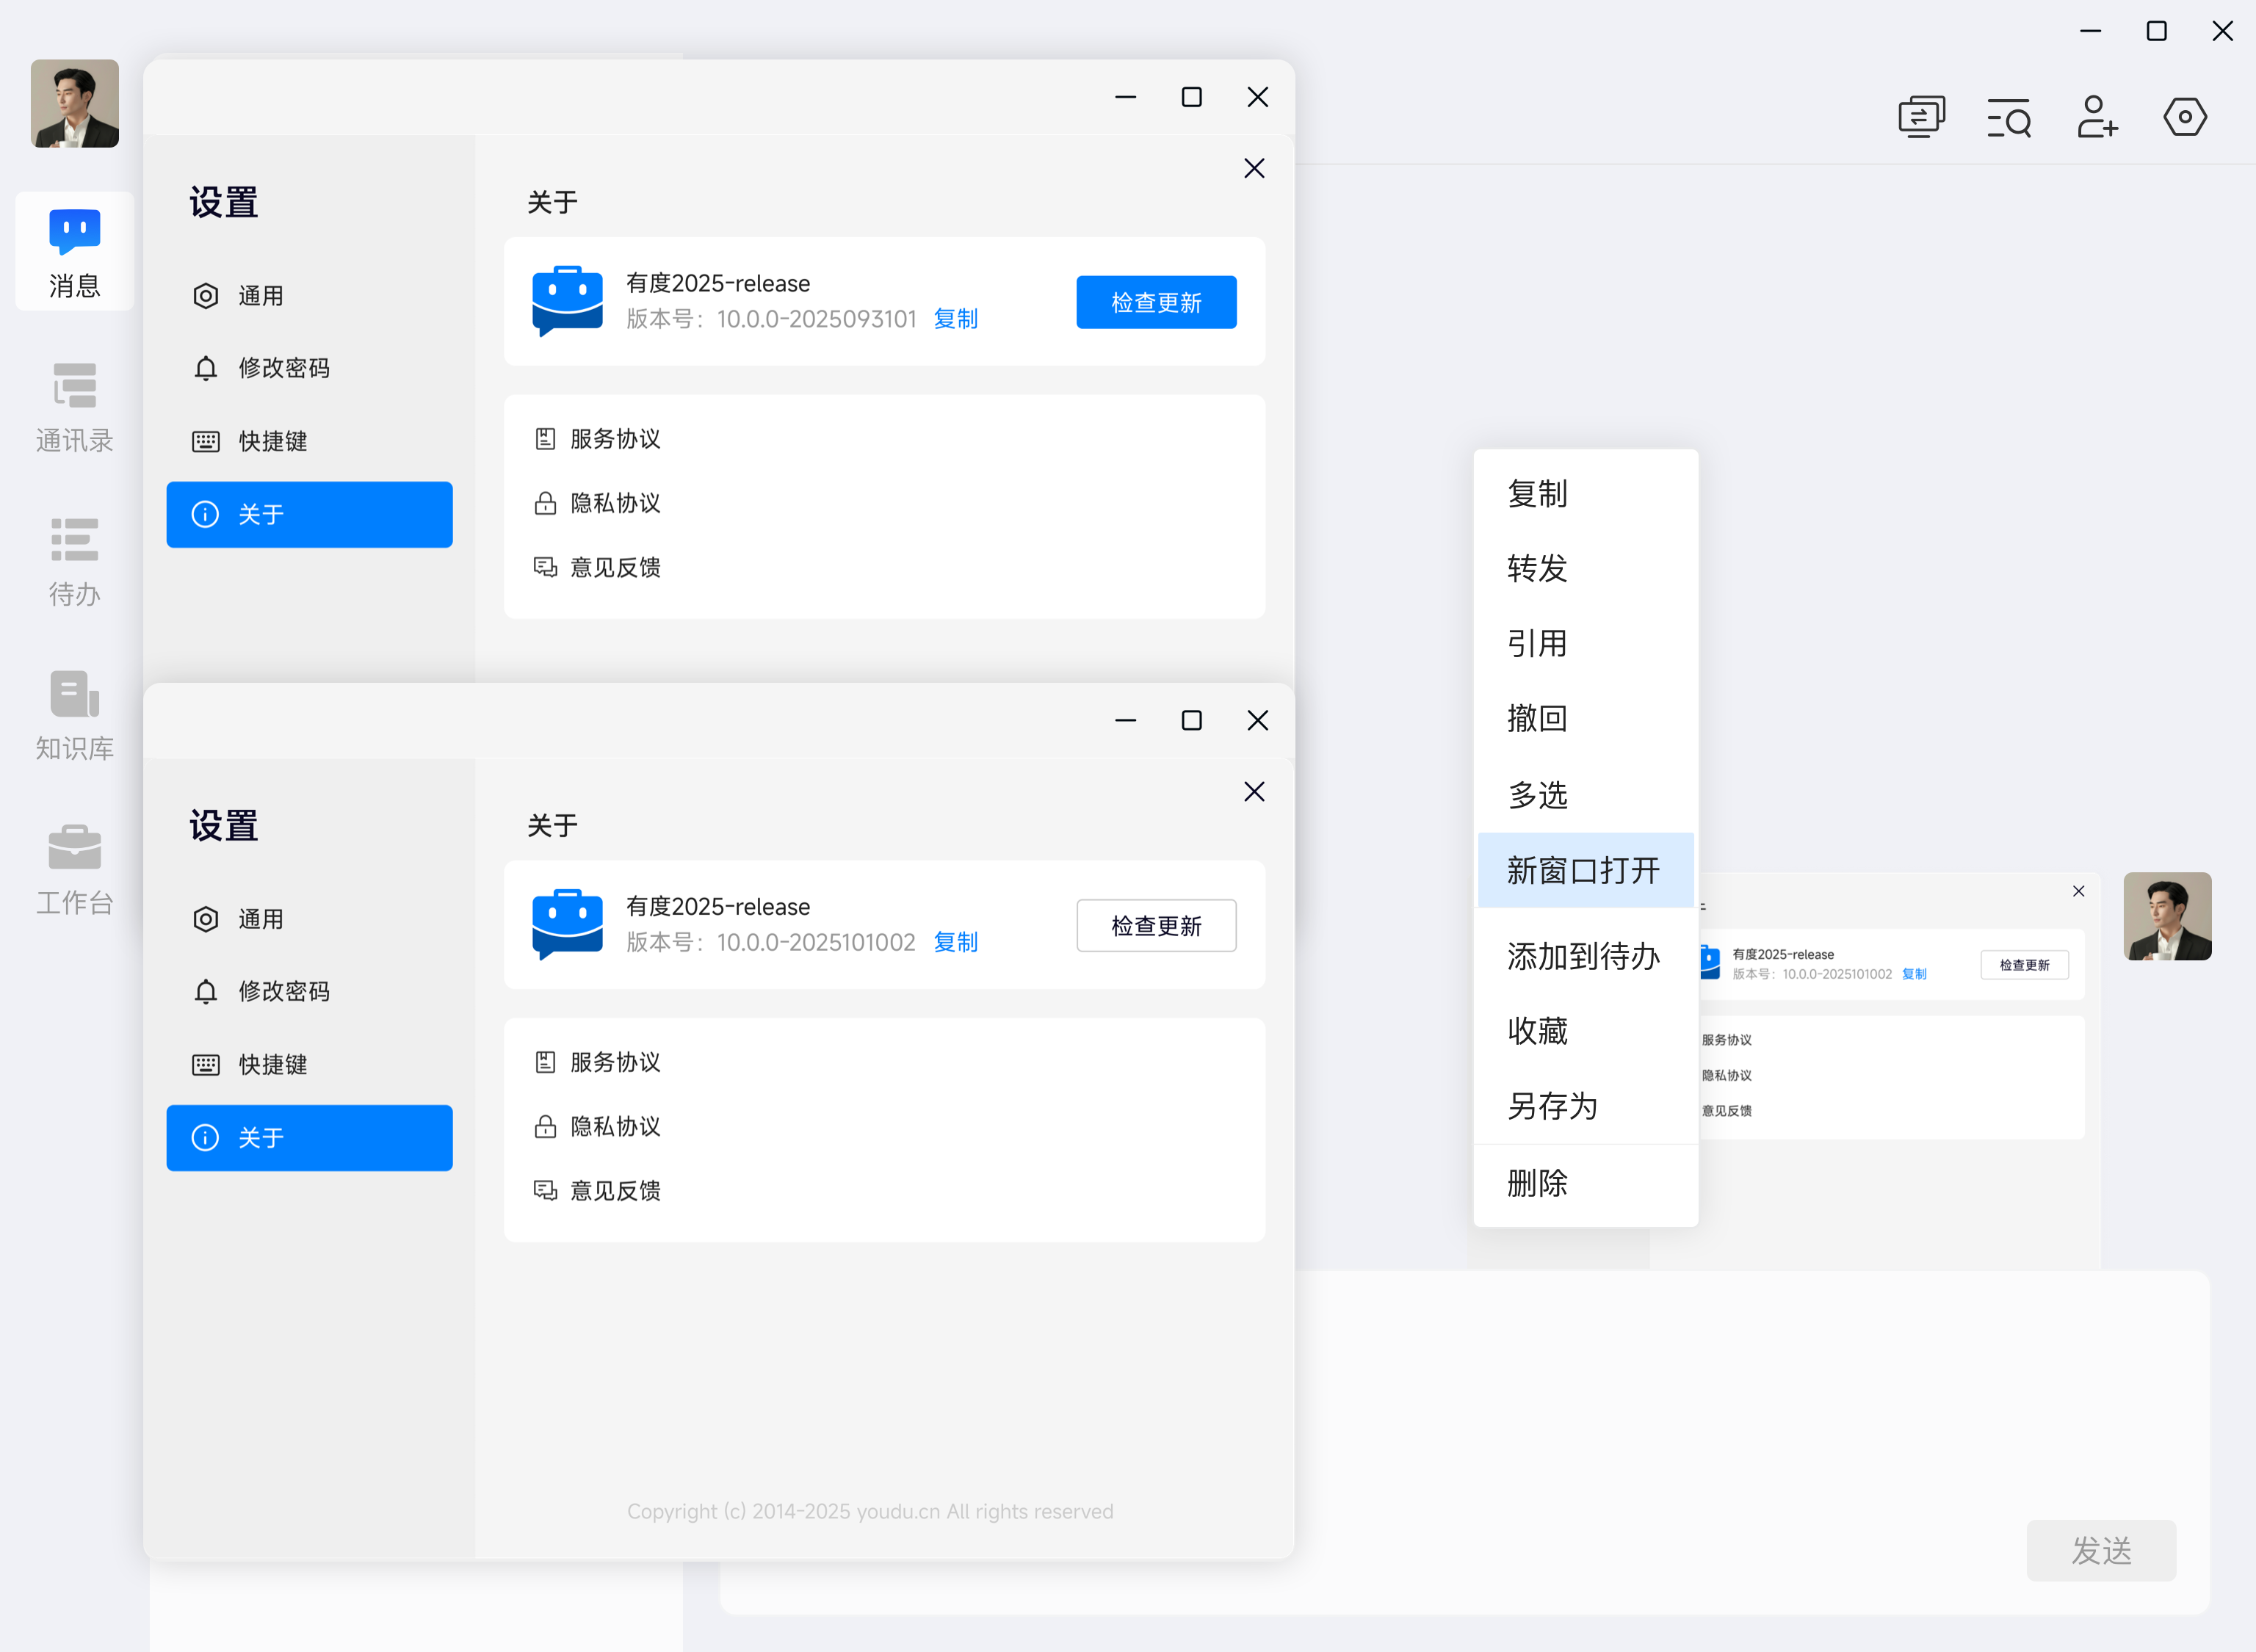Screen dimensions: 2256x1652
Task: Open the 消息 messages panel in sidebar
Action: pyautogui.click(x=74, y=252)
